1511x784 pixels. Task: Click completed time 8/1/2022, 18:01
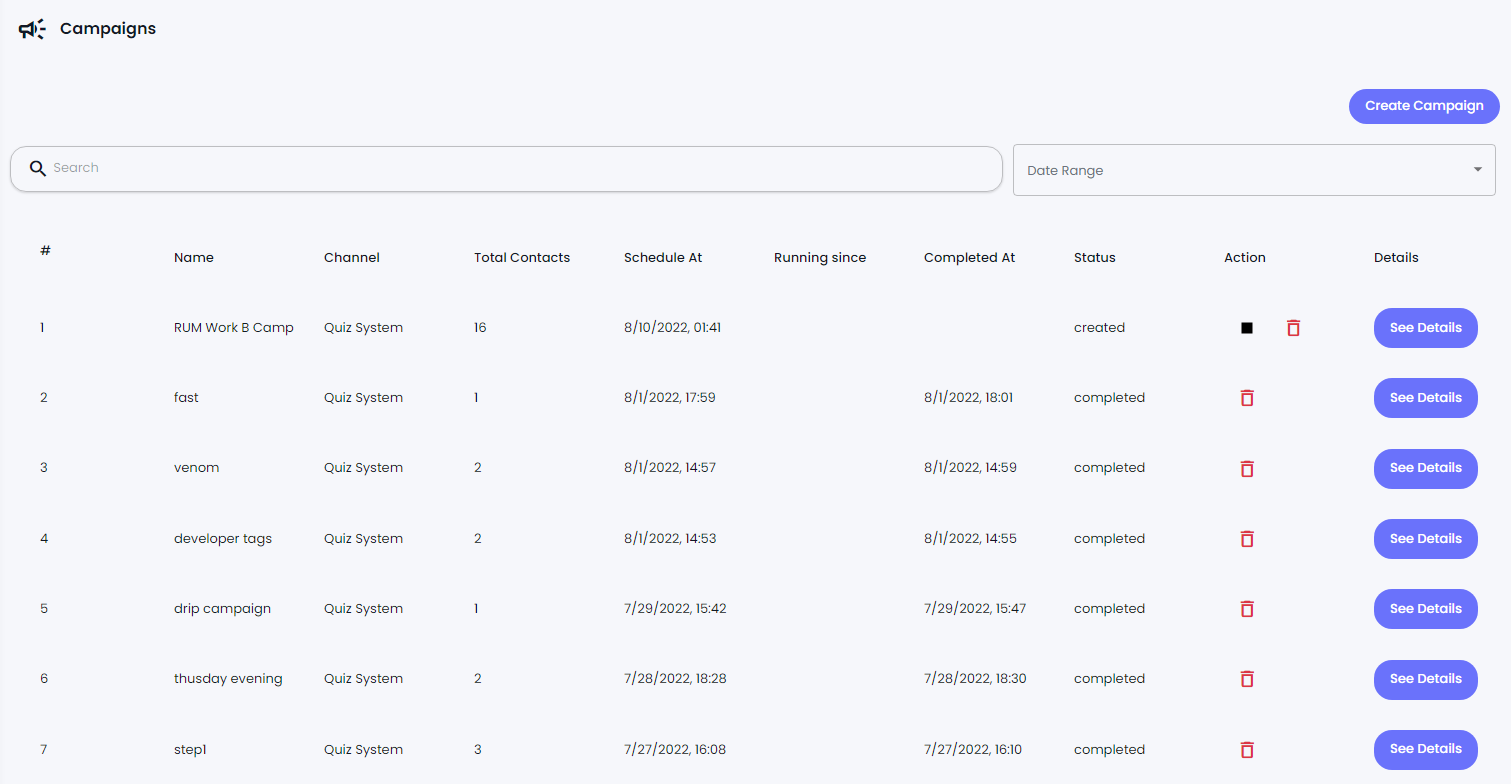[969, 398]
